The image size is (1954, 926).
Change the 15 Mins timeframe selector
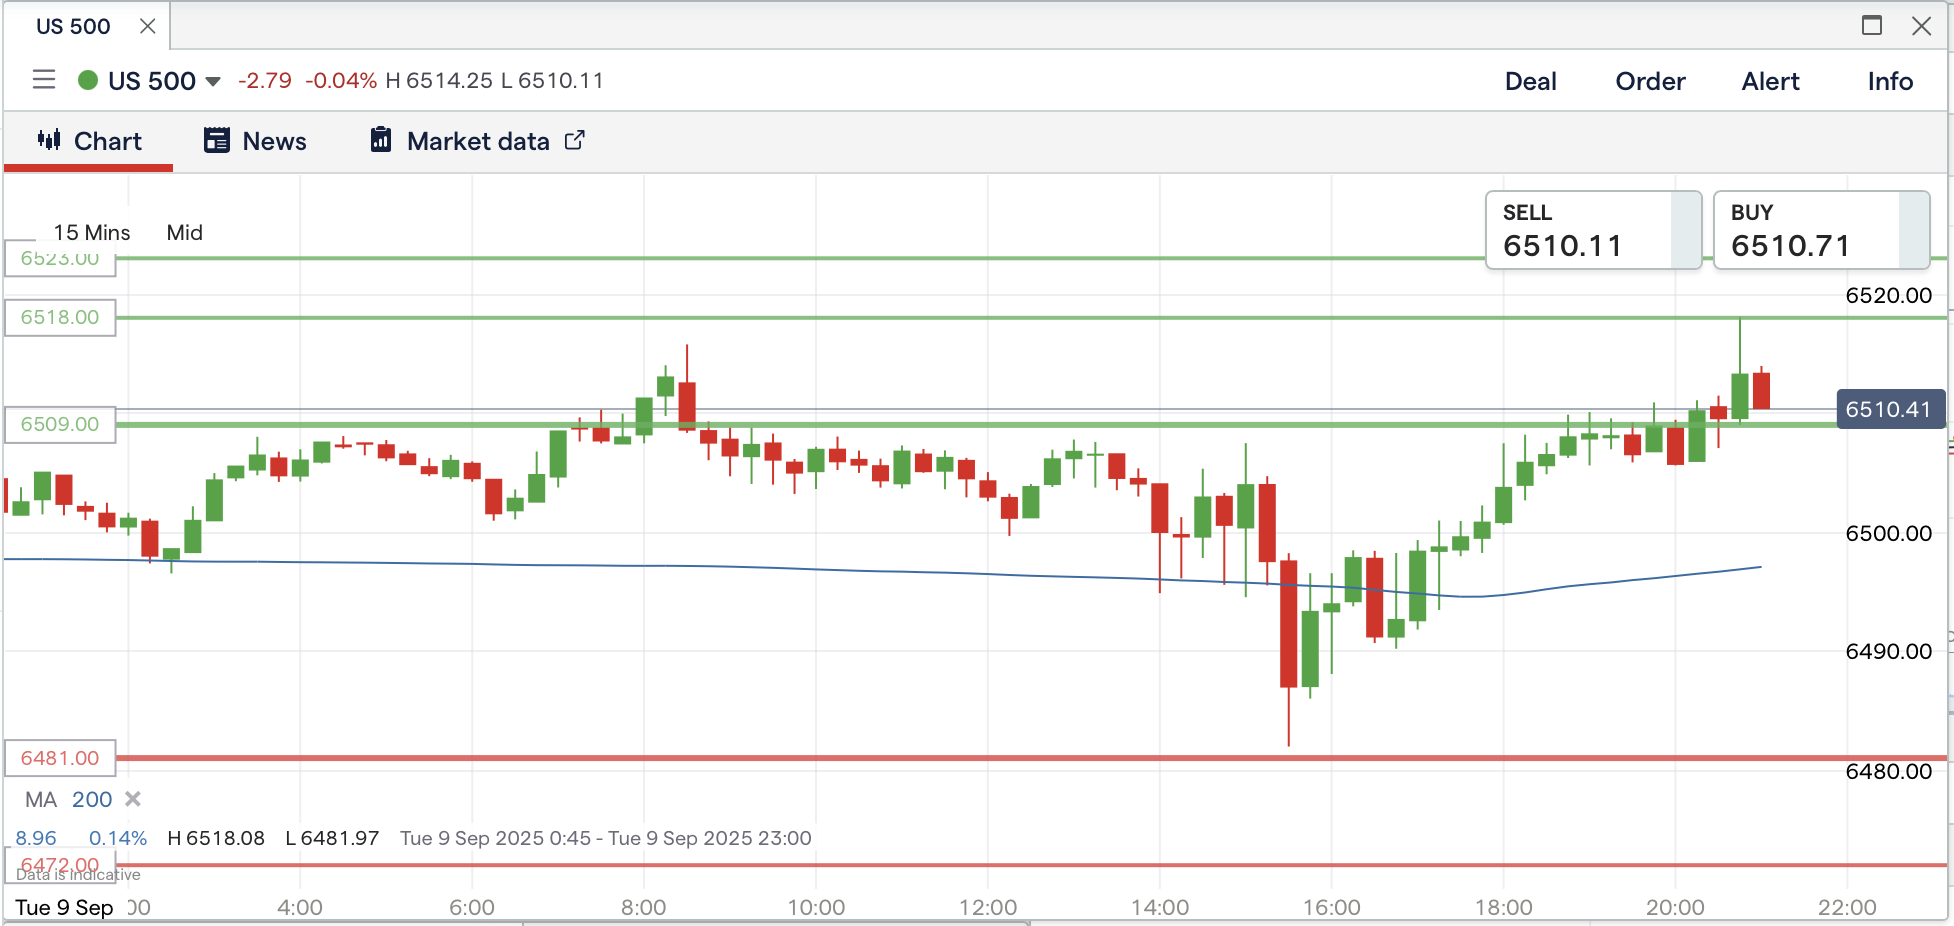[x=92, y=233]
